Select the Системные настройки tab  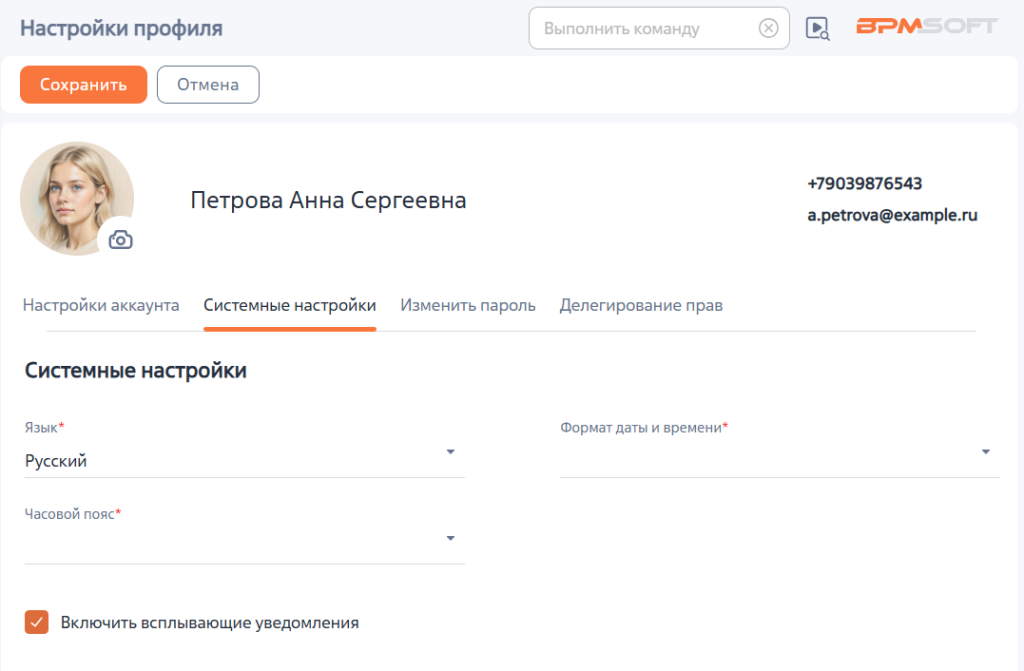[x=290, y=305]
